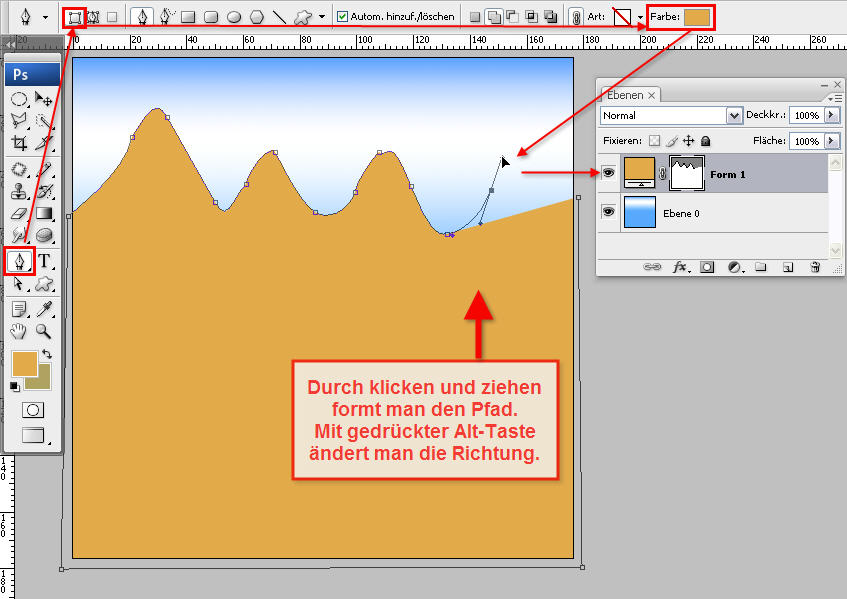
Task: Uncheck the Autom. hinzuf./löschen checkbox
Action: [342, 17]
